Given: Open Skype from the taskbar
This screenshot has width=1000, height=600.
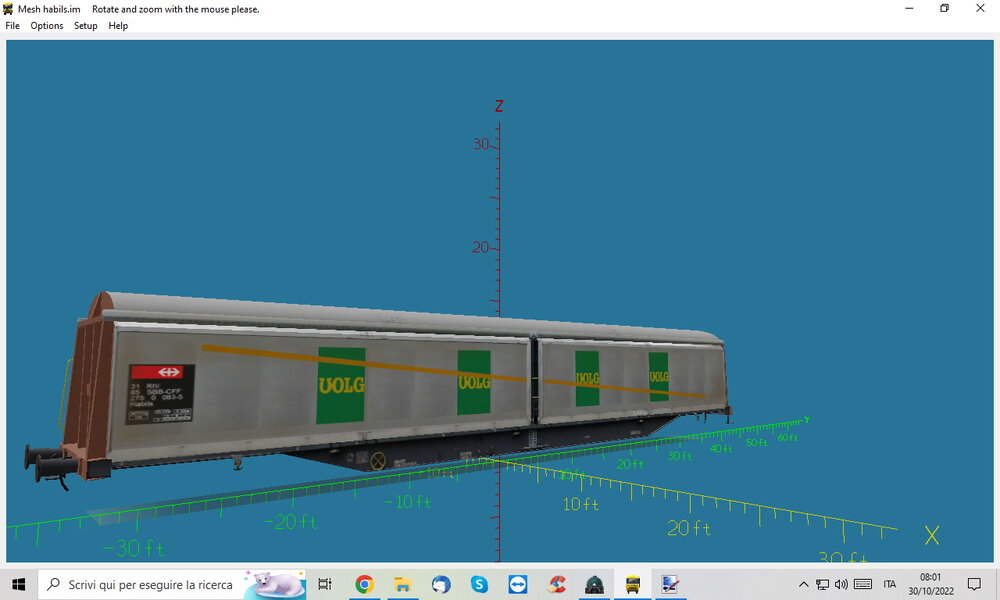Looking at the screenshot, I should tap(479, 584).
